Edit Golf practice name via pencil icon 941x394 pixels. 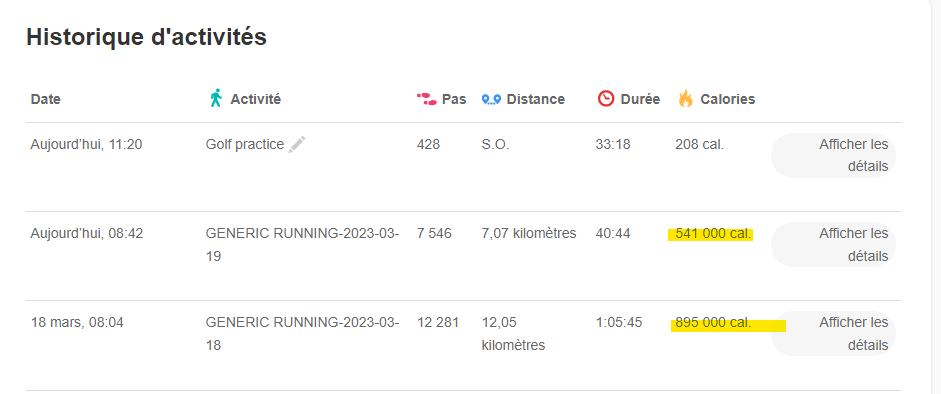[x=297, y=145]
